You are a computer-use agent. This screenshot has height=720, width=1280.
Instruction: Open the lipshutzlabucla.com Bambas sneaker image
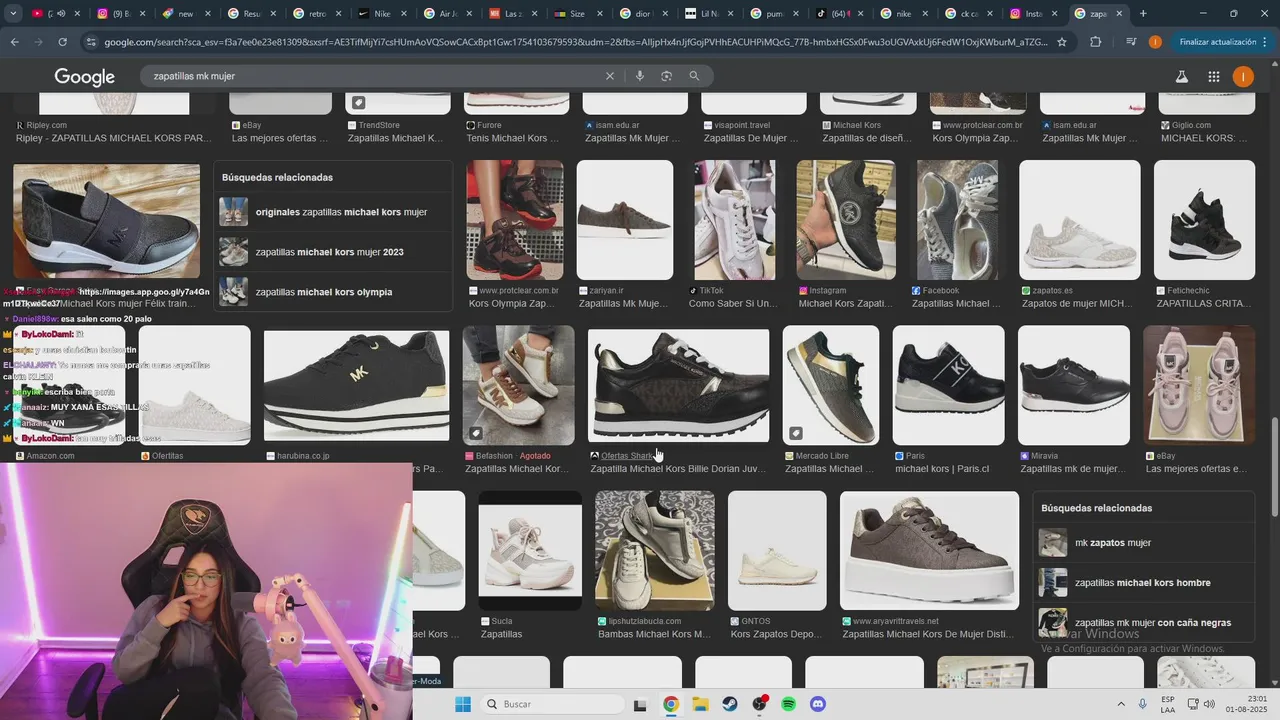[x=654, y=550]
